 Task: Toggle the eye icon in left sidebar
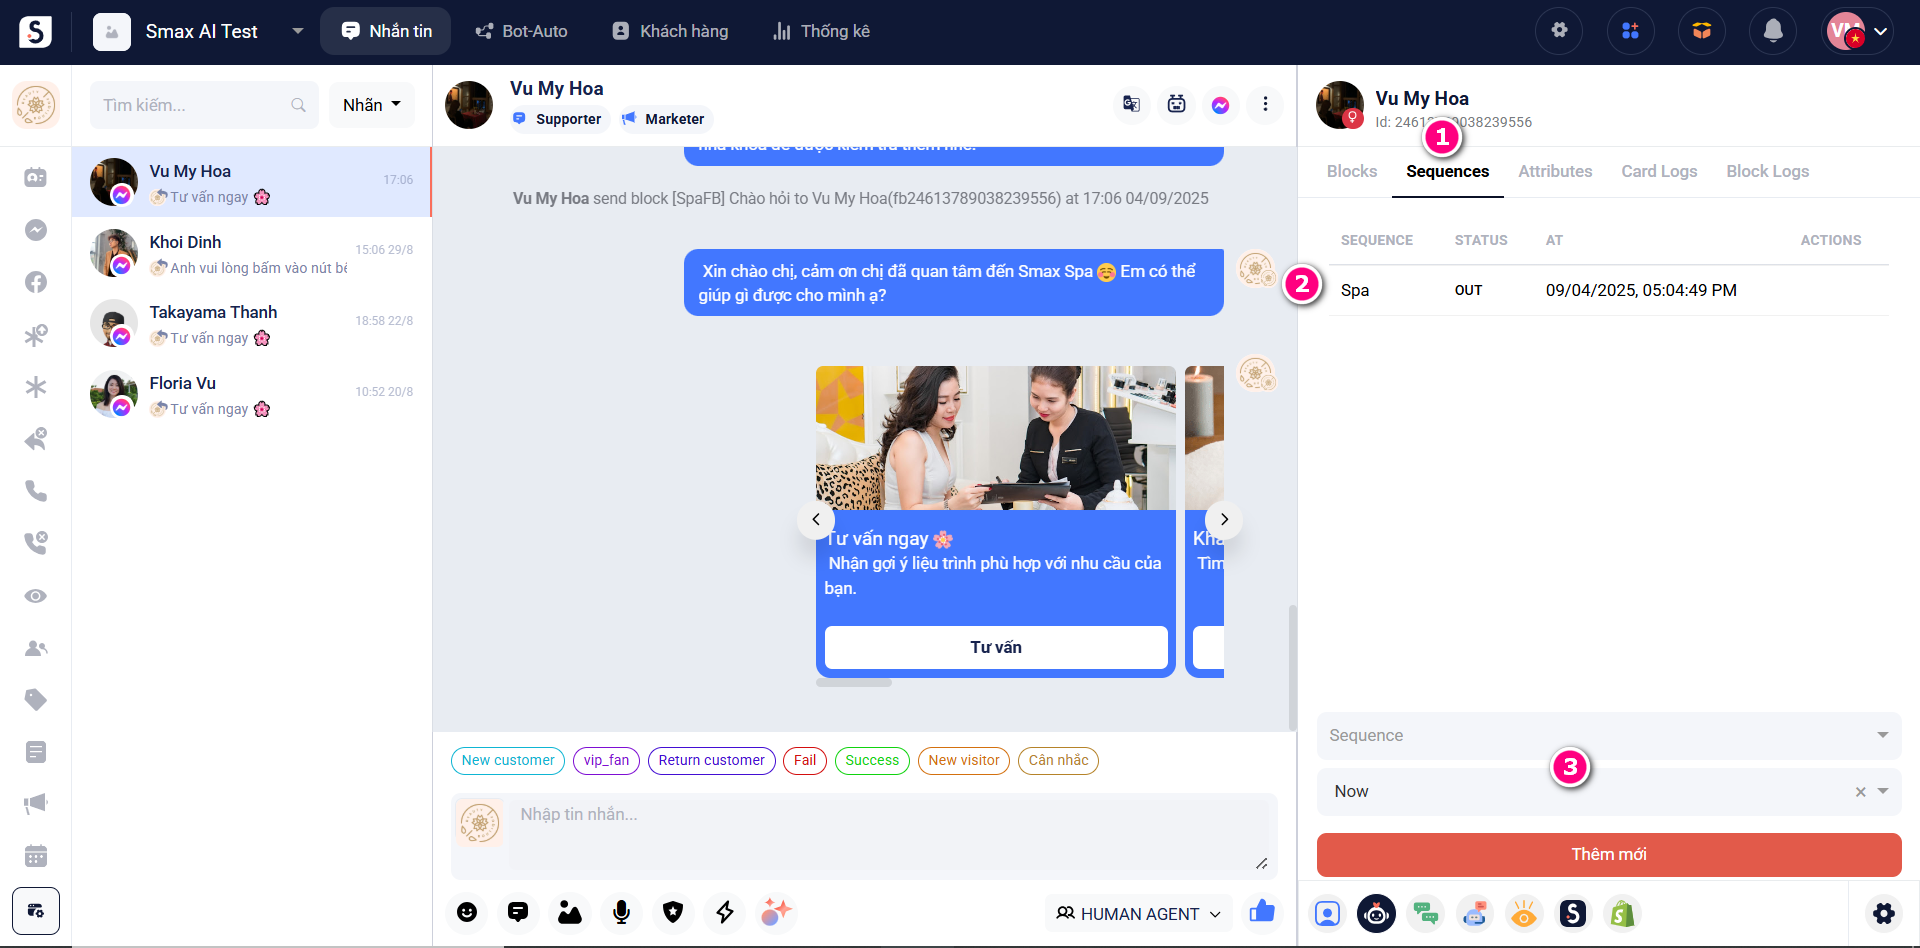pyautogui.click(x=36, y=596)
